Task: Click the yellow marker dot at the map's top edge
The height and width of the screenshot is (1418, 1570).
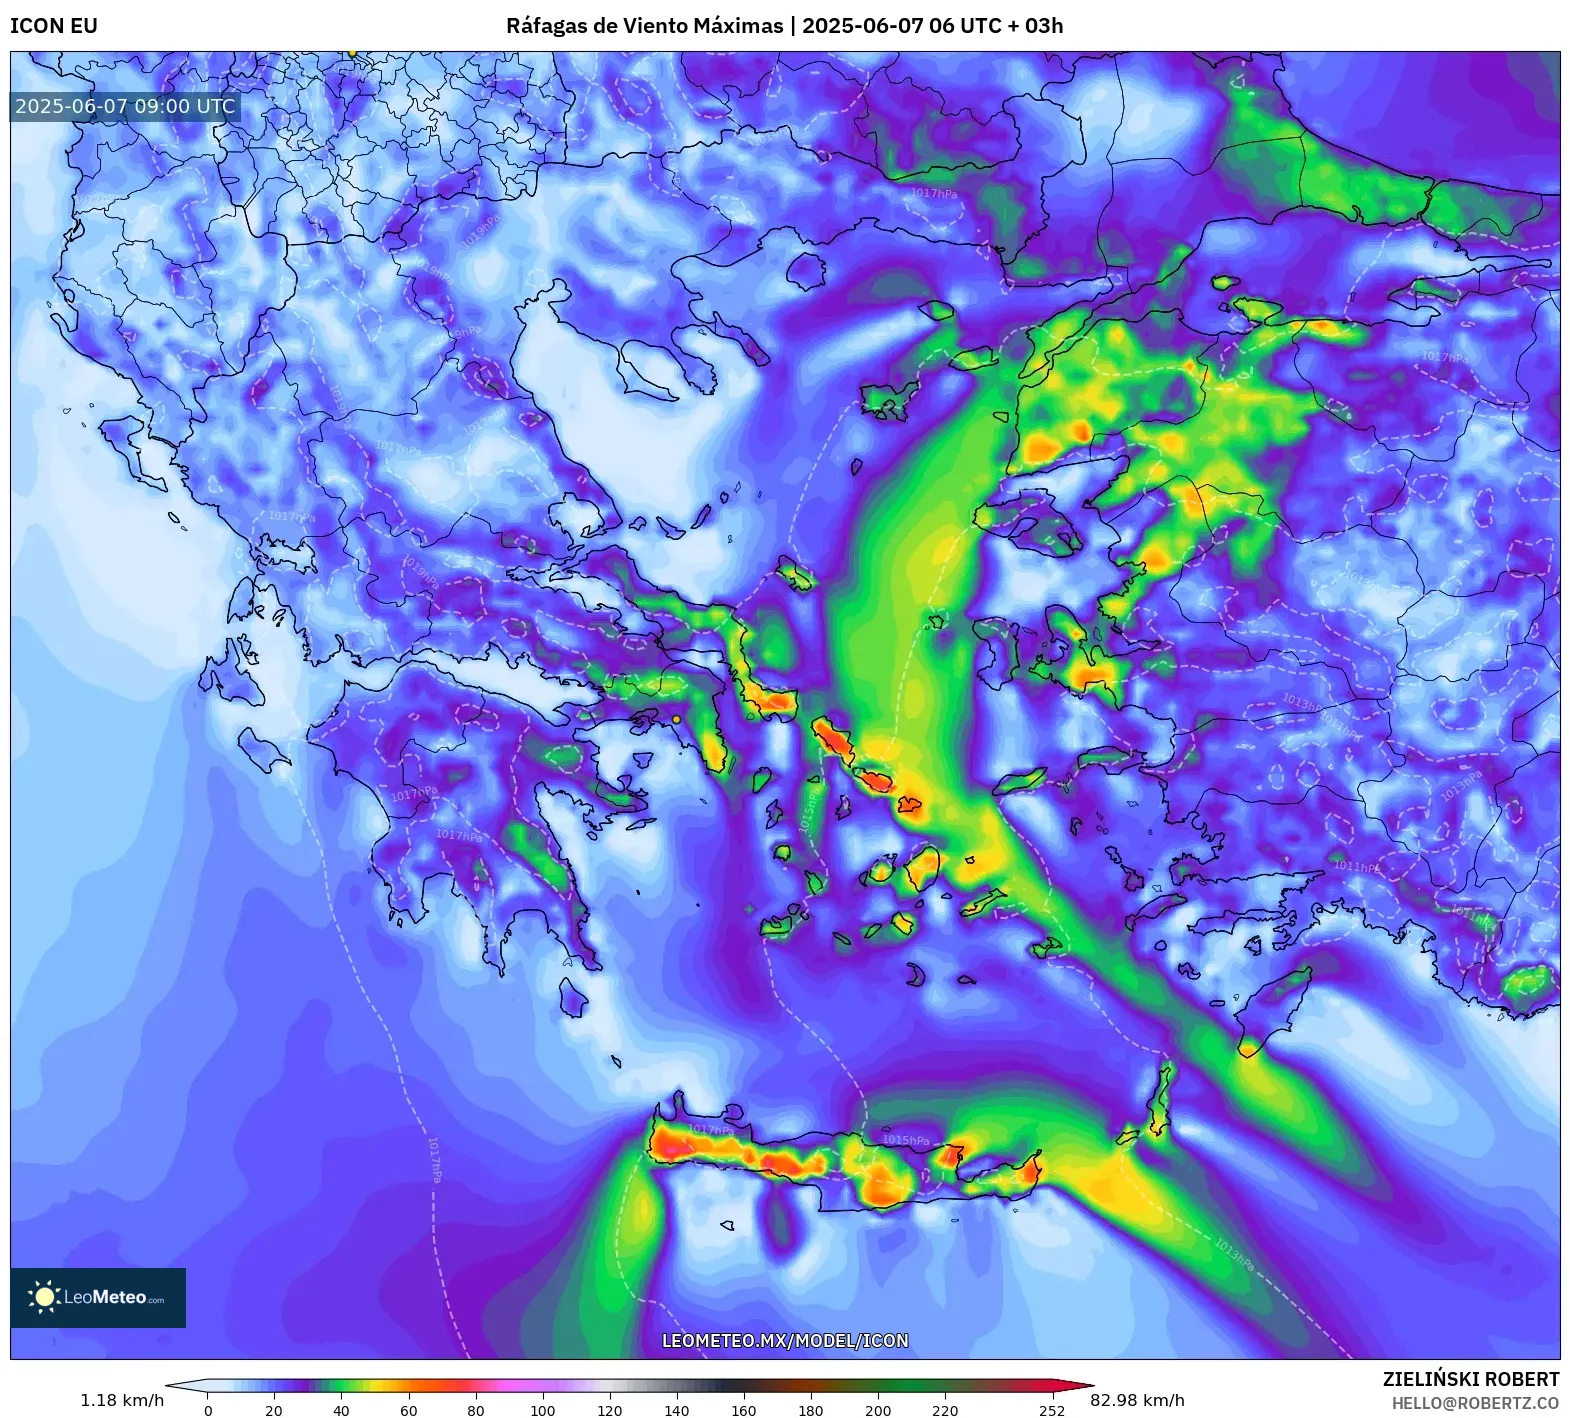Action: click(352, 53)
